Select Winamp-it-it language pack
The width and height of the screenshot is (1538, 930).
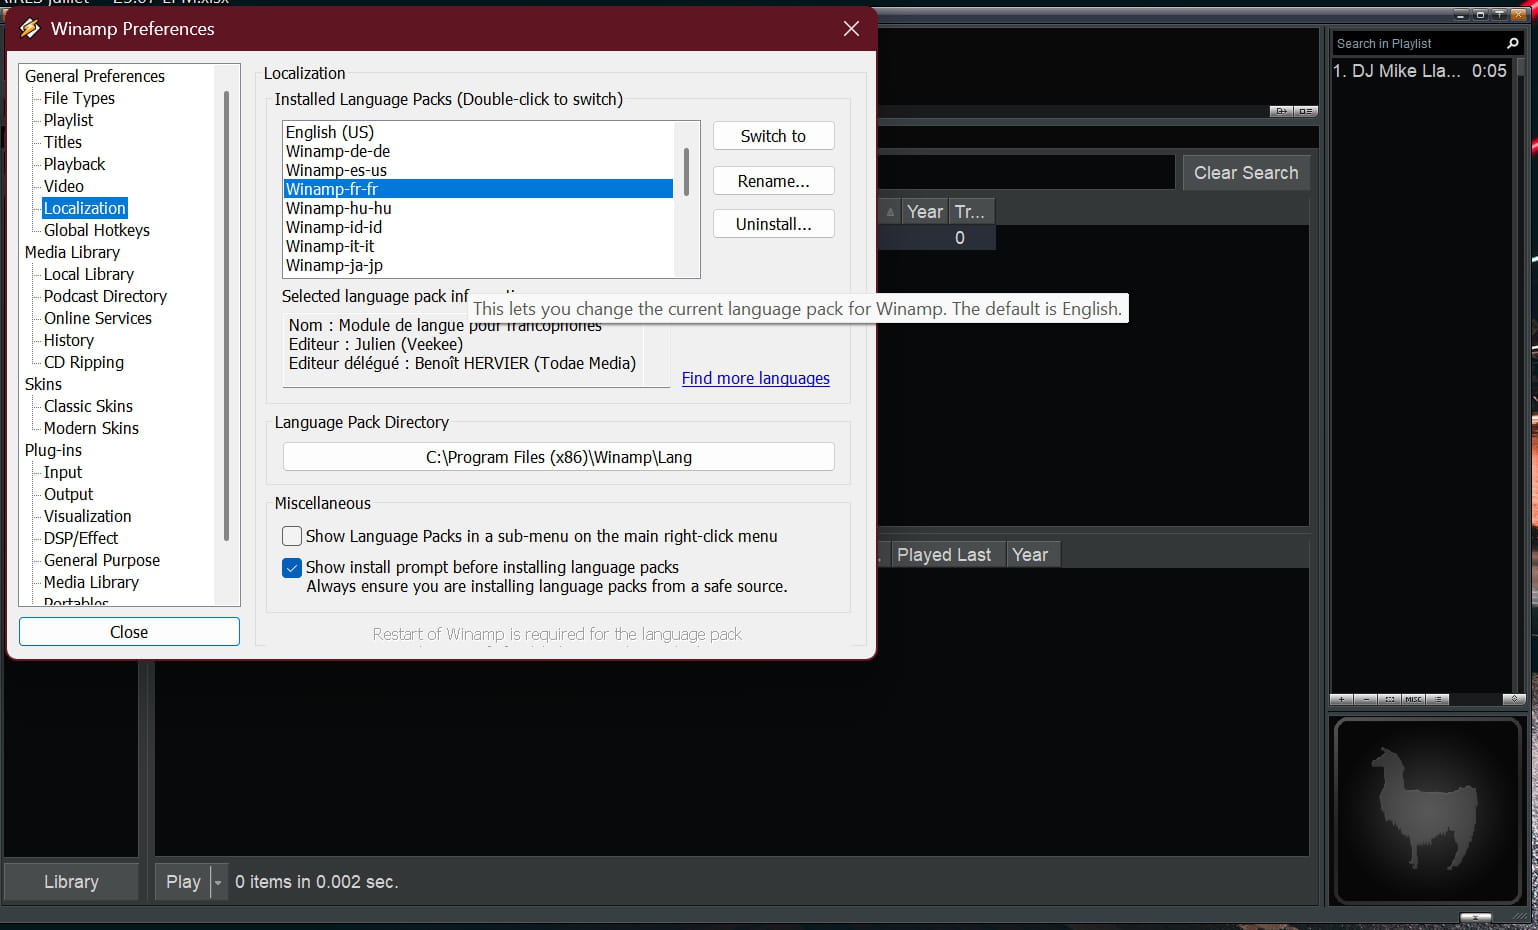point(478,246)
